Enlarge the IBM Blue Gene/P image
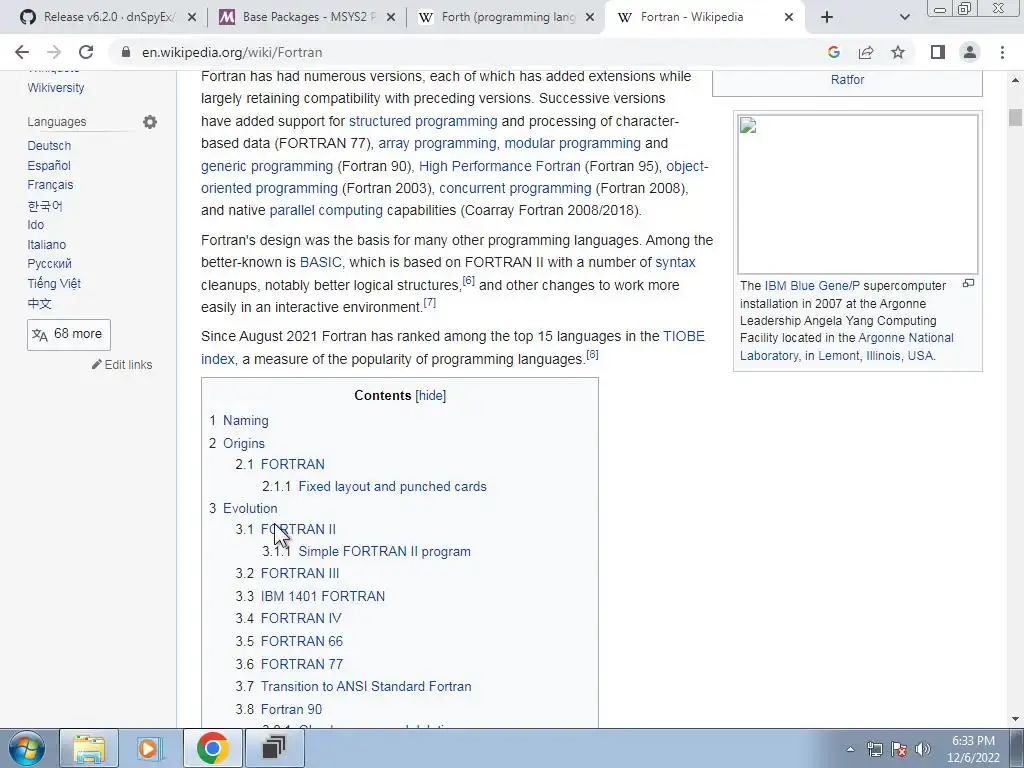The height and width of the screenshot is (768, 1024). tap(968, 283)
